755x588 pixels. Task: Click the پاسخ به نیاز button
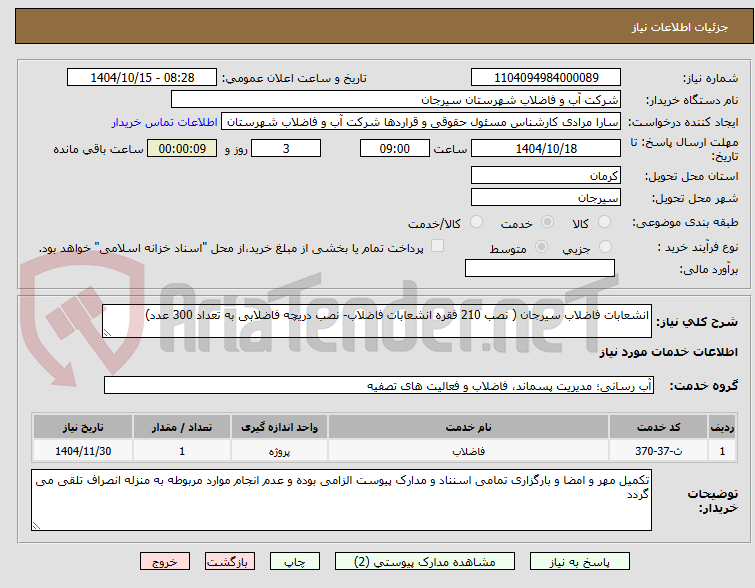(580, 562)
